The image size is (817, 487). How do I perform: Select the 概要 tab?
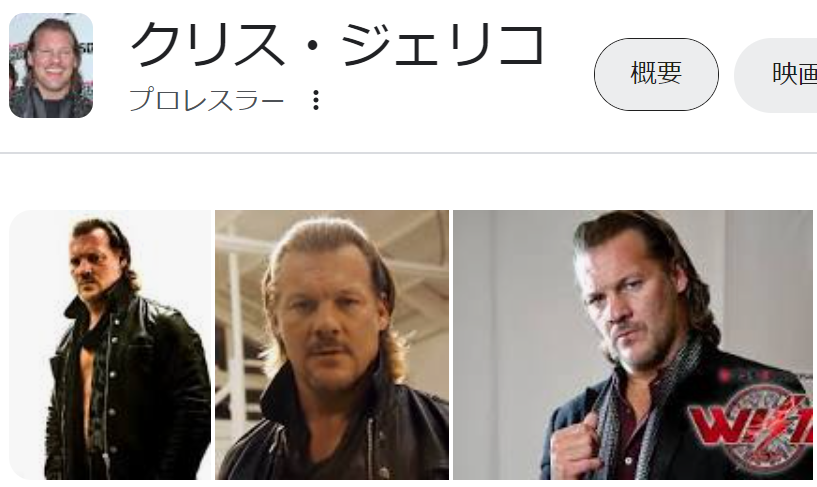[656, 74]
